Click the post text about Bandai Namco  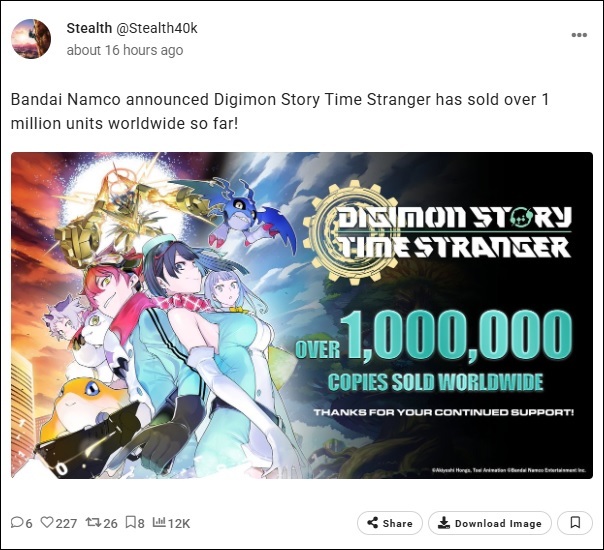[x=280, y=111]
